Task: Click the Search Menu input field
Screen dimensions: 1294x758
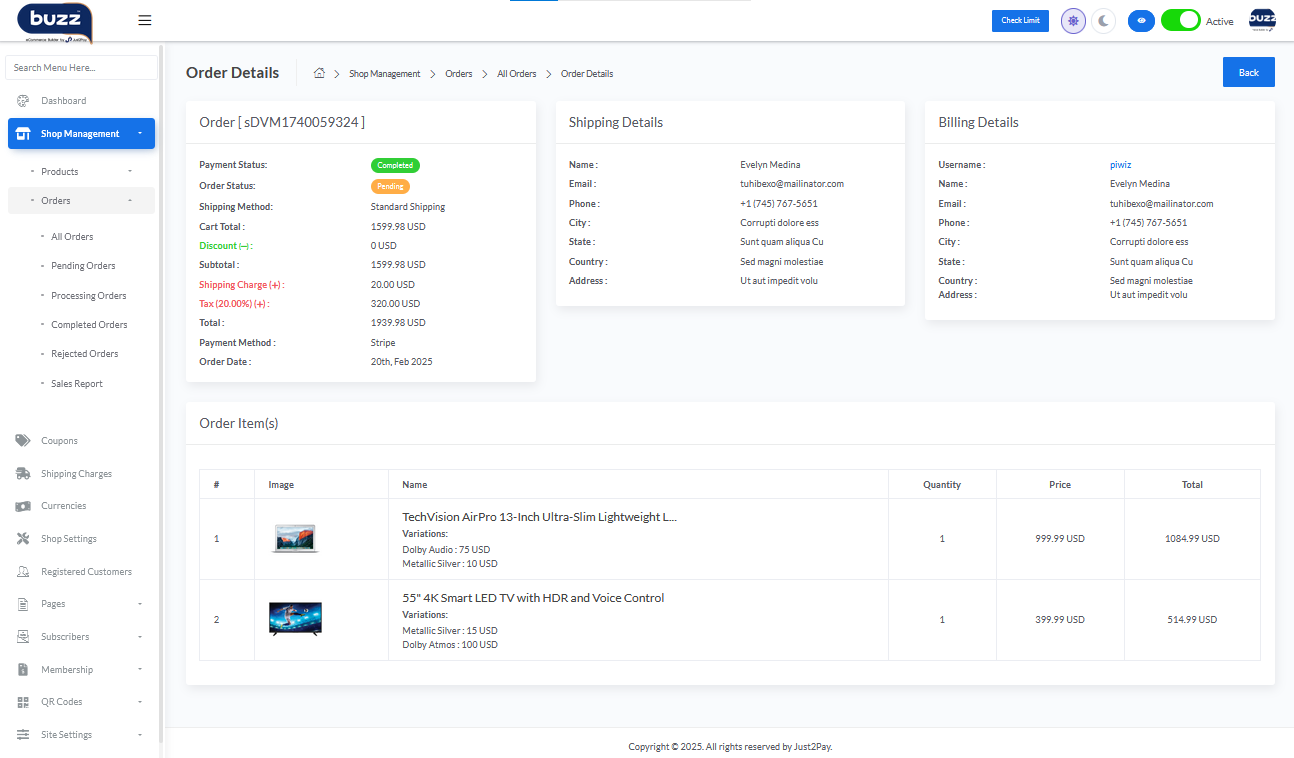Action: tap(81, 68)
